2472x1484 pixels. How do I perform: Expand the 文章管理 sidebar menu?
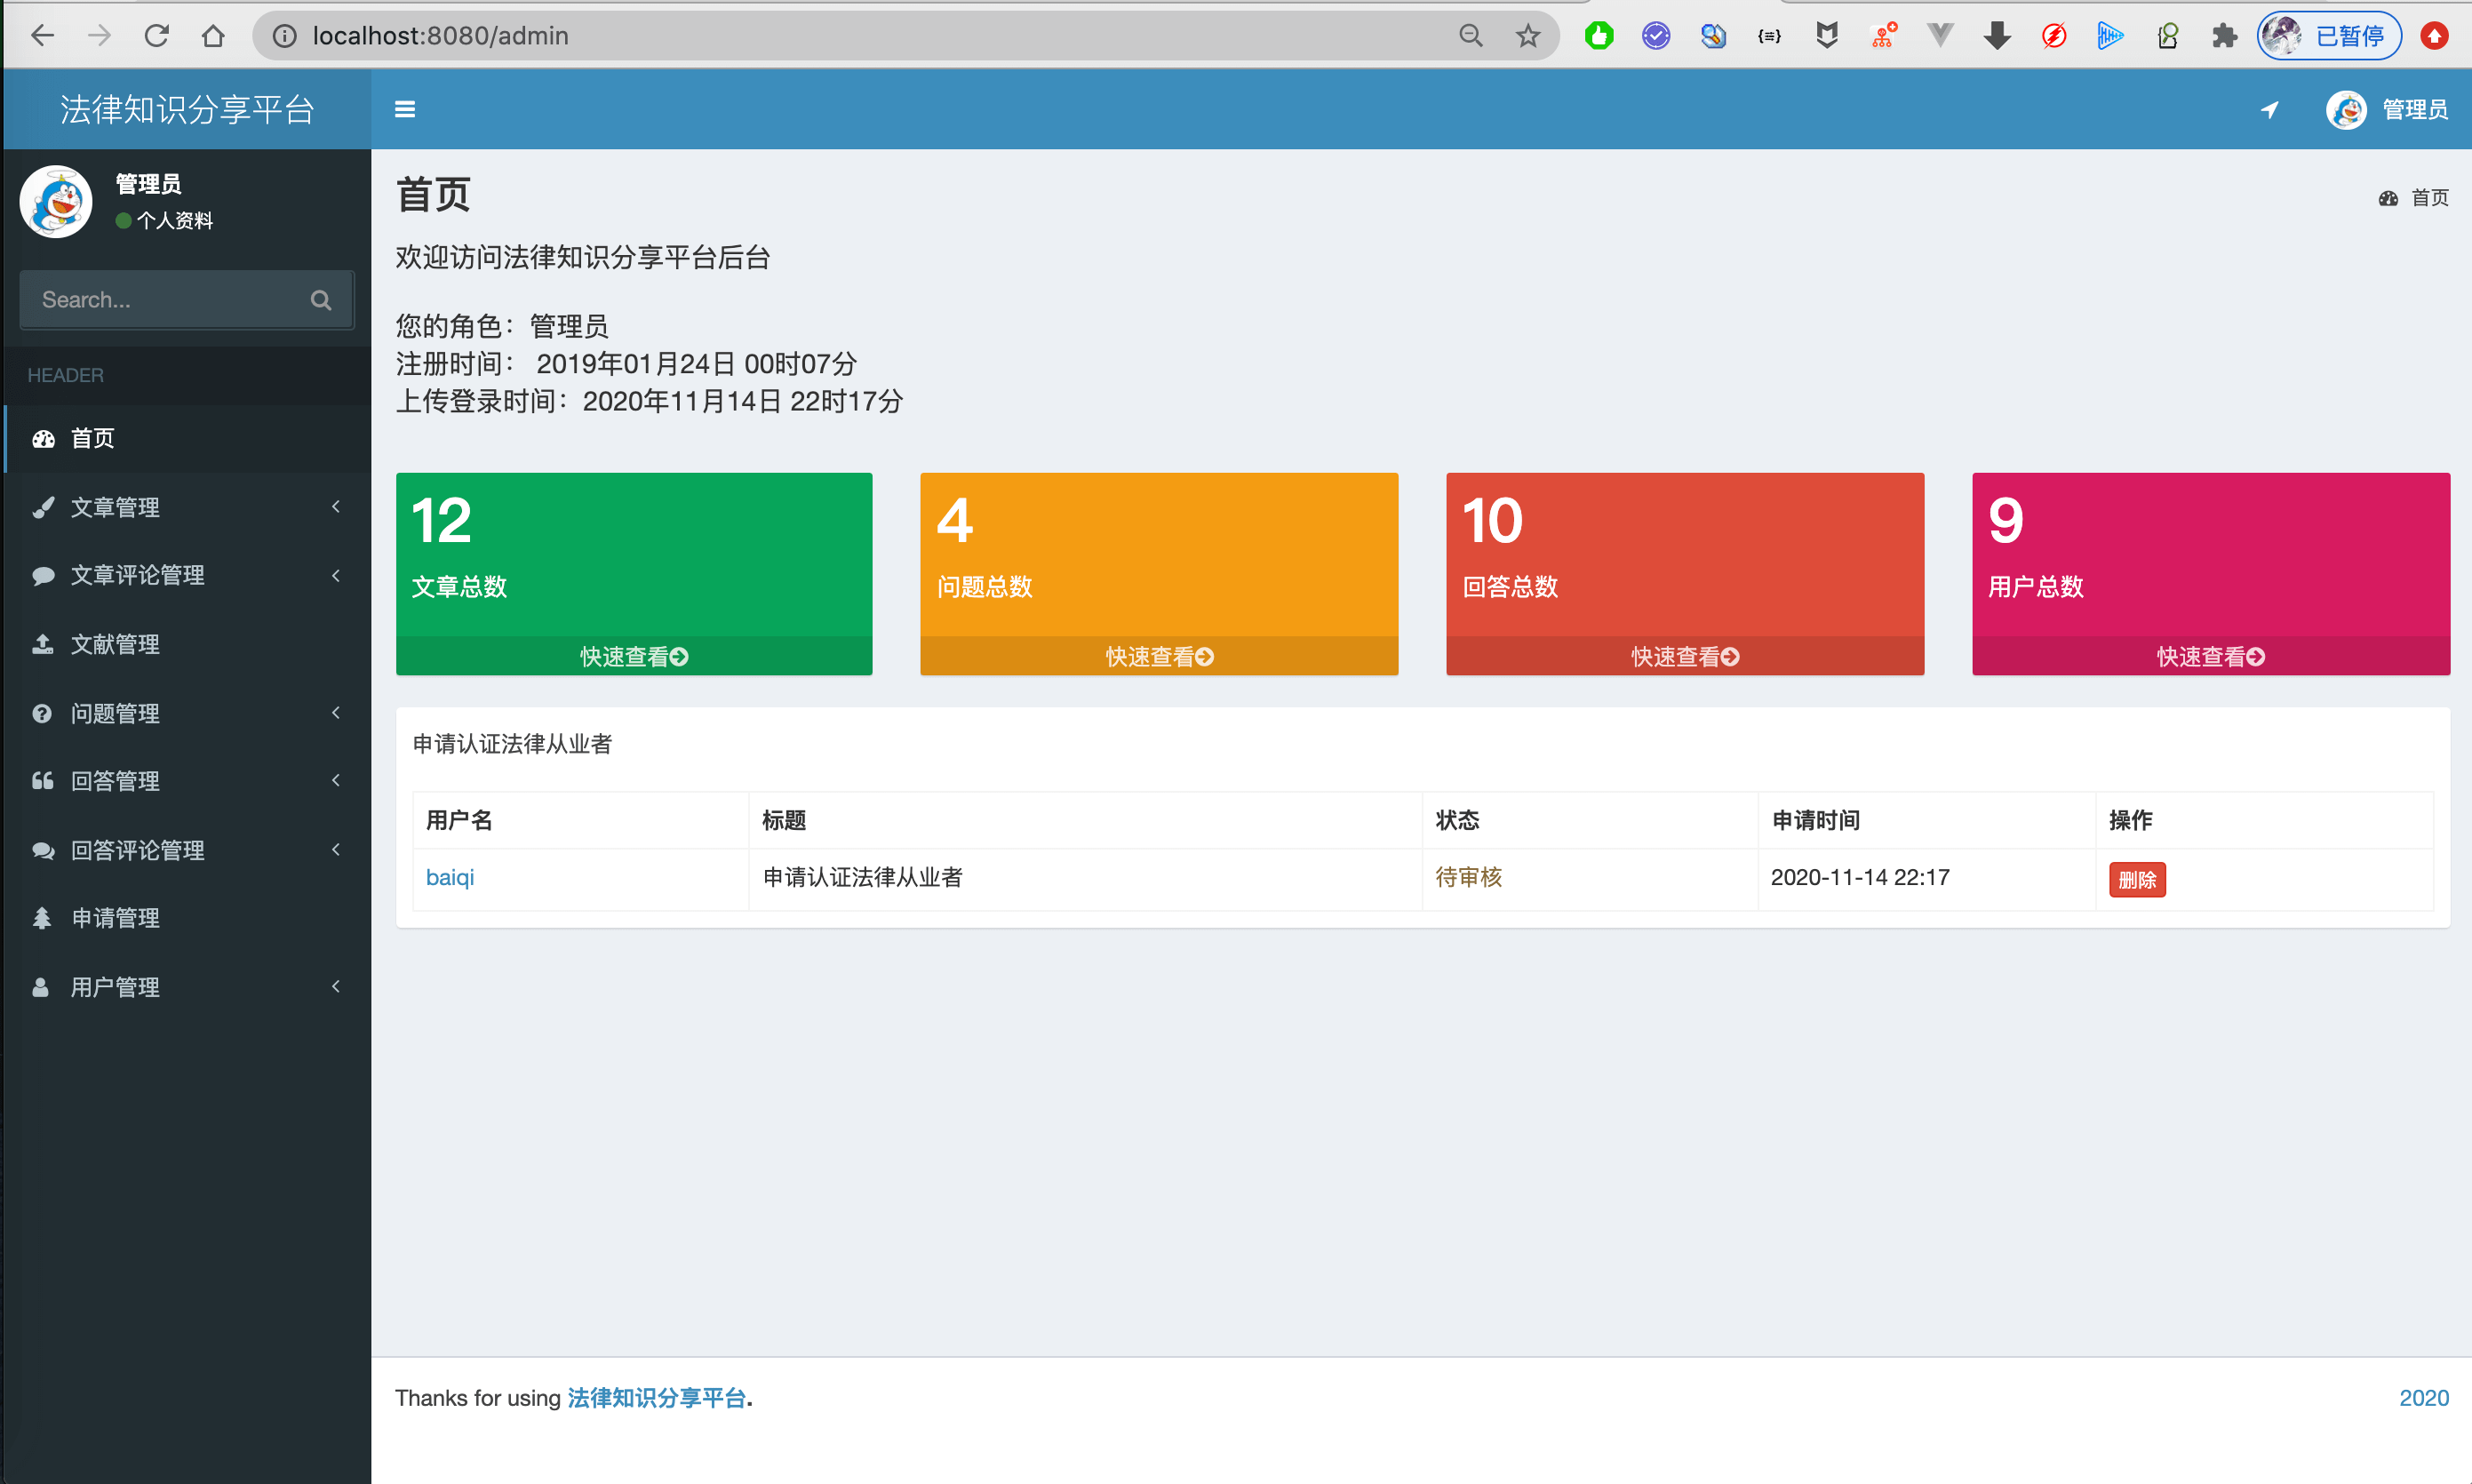click(x=115, y=507)
